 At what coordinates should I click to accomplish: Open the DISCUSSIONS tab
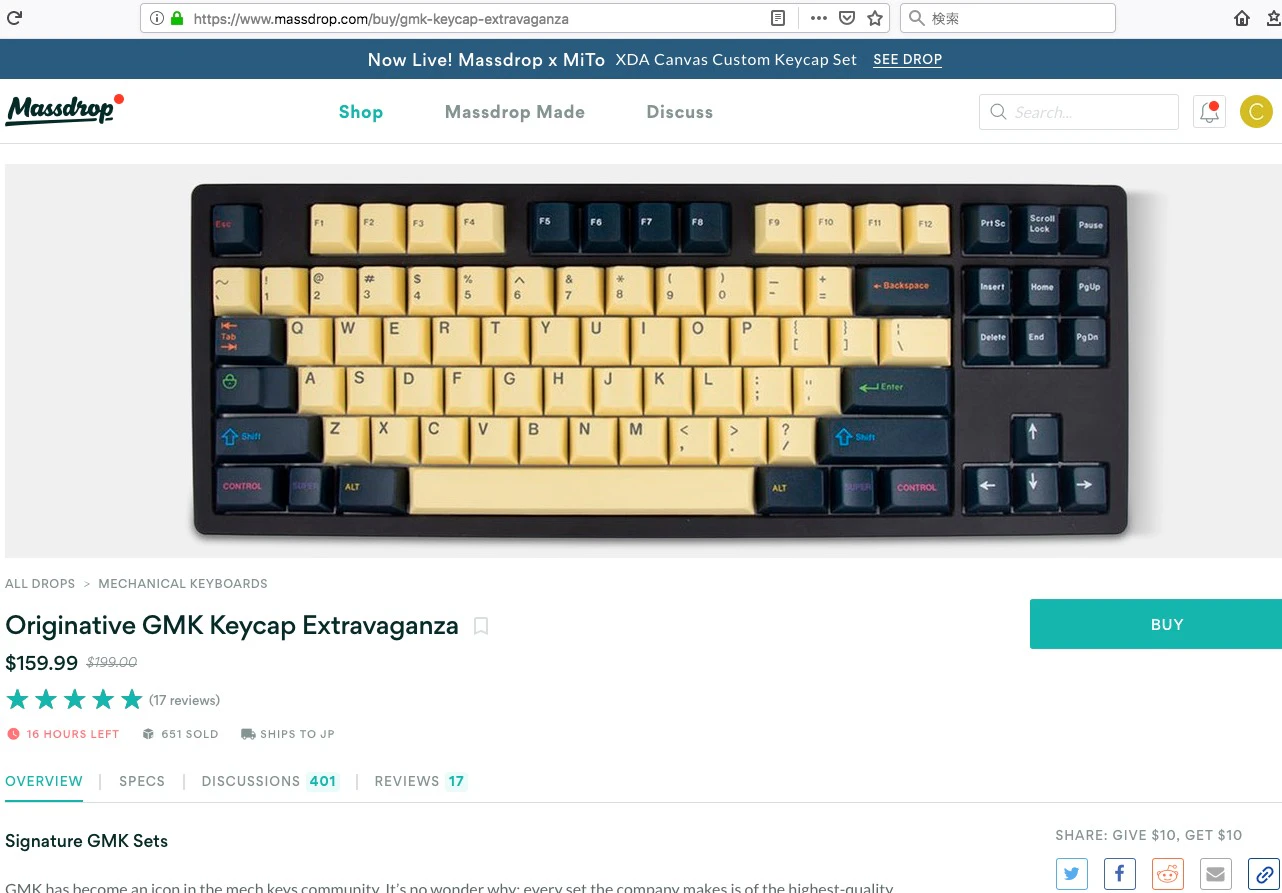pyautogui.click(x=270, y=781)
